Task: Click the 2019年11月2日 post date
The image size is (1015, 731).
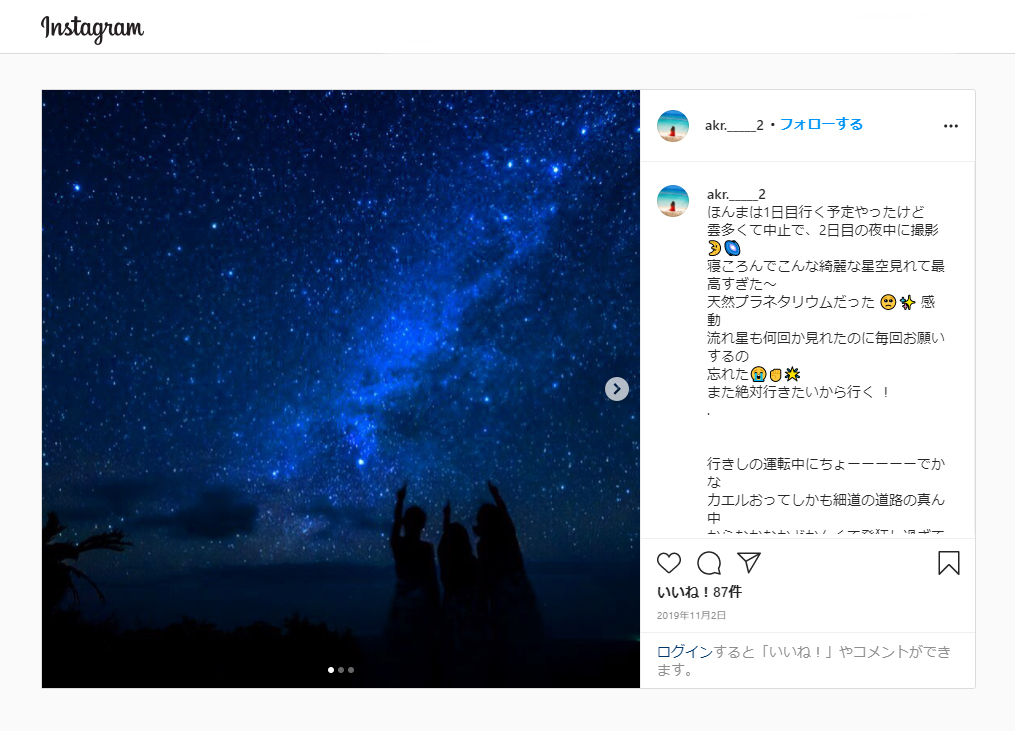Action: point(691,615)
